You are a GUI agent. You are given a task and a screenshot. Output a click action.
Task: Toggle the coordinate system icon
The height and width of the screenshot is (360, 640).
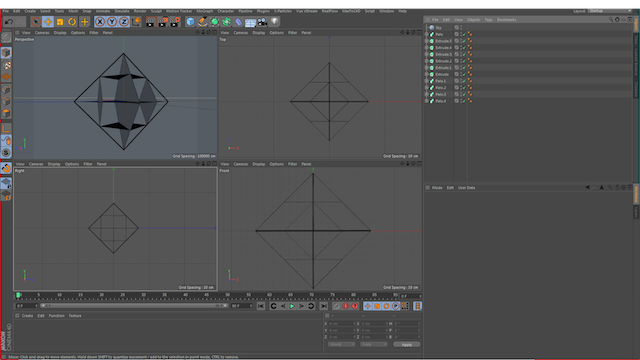pyautogui.click(x=136, y=22)
